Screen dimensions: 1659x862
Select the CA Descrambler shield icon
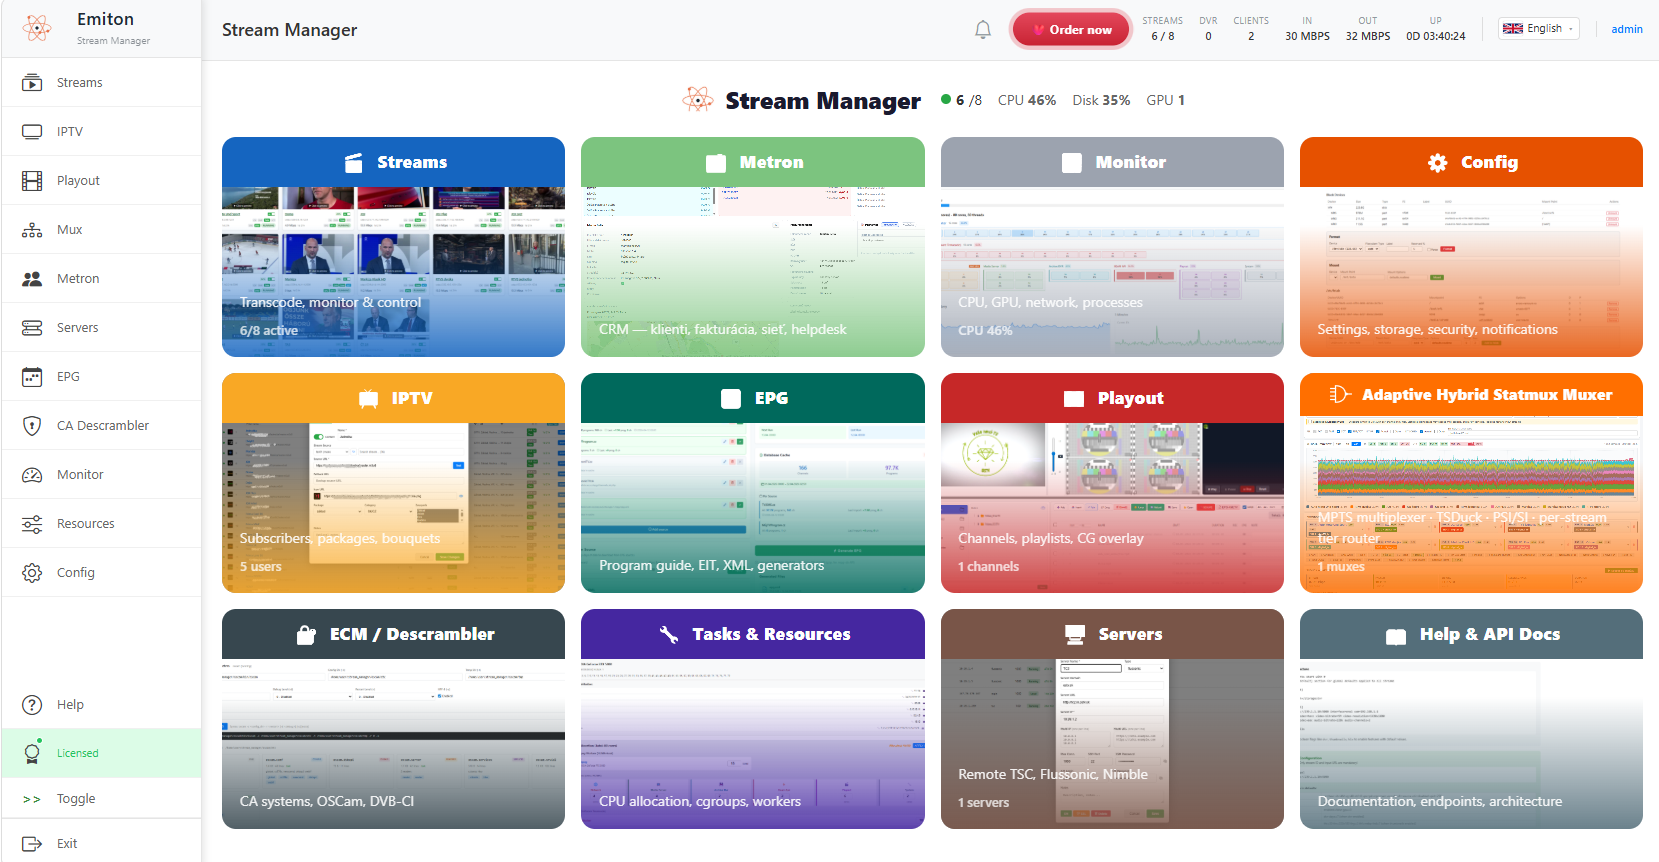tap(32, 426)
